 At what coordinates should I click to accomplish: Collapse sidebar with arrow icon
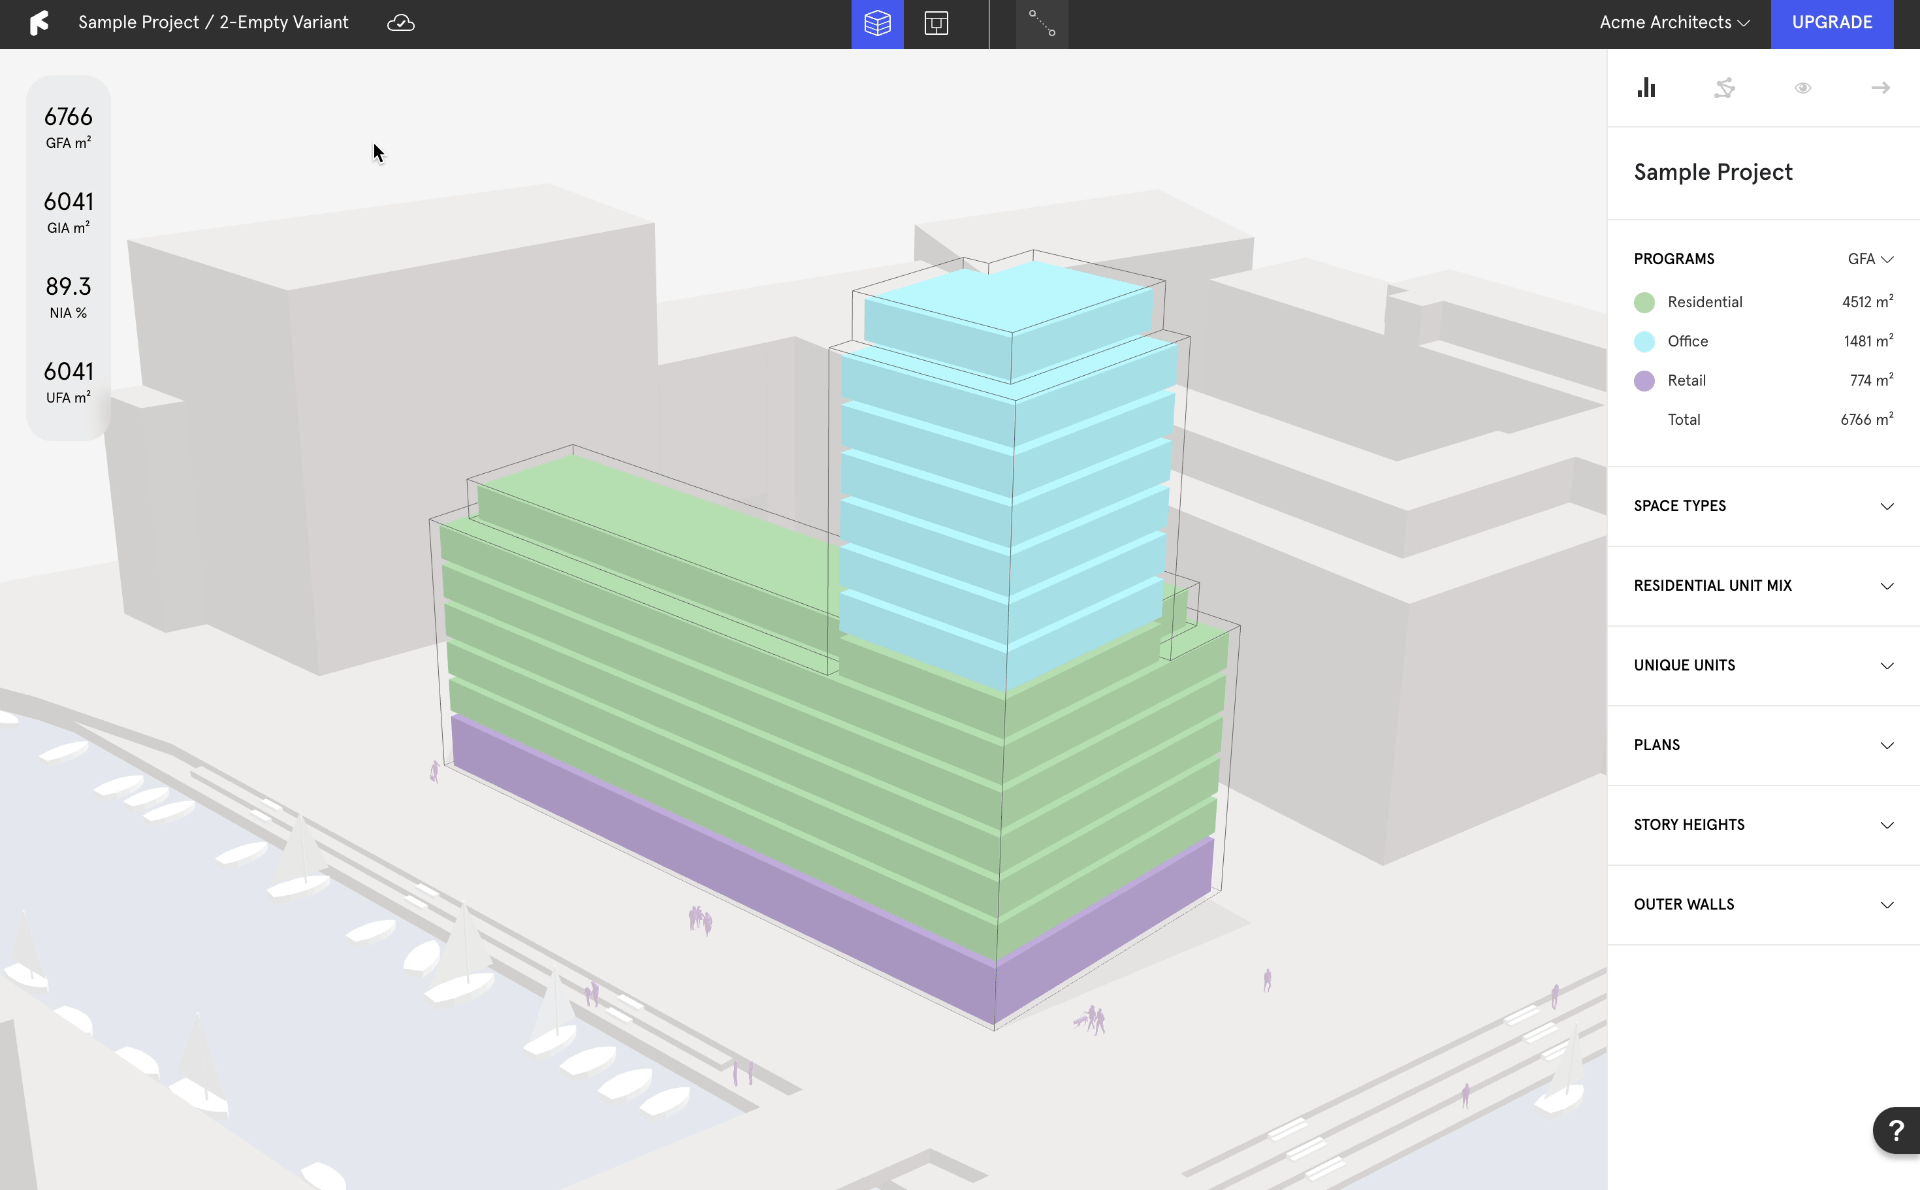[x=1880, y=88]
